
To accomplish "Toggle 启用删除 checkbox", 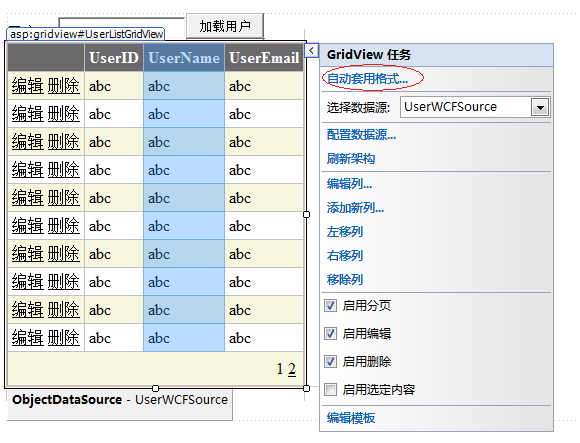I will tap(330, 361).
